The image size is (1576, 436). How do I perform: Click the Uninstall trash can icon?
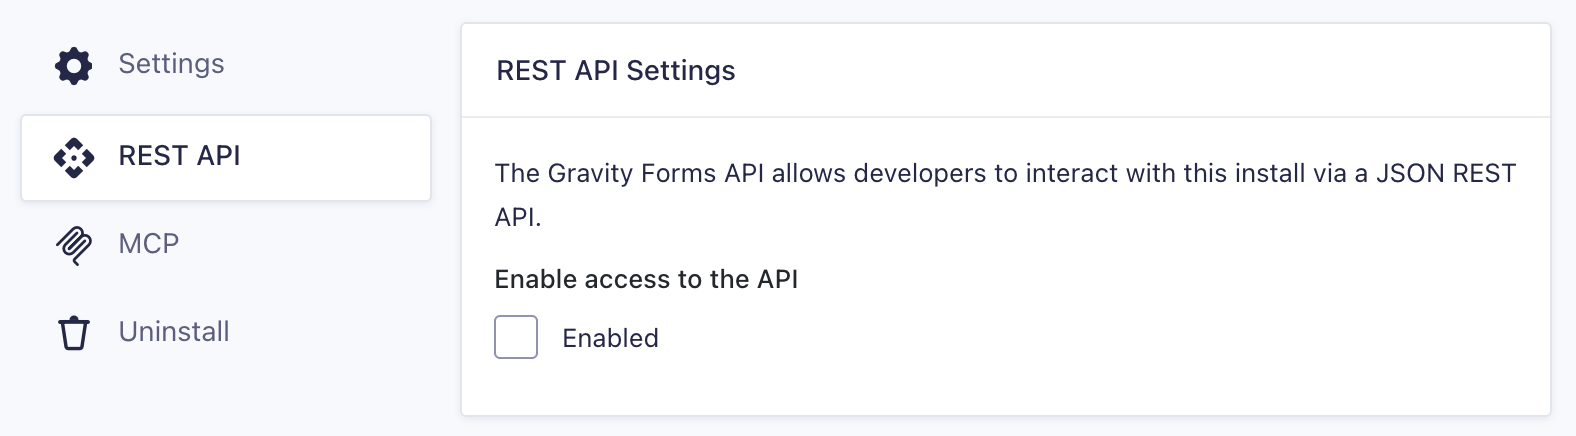tap(74, 333)
